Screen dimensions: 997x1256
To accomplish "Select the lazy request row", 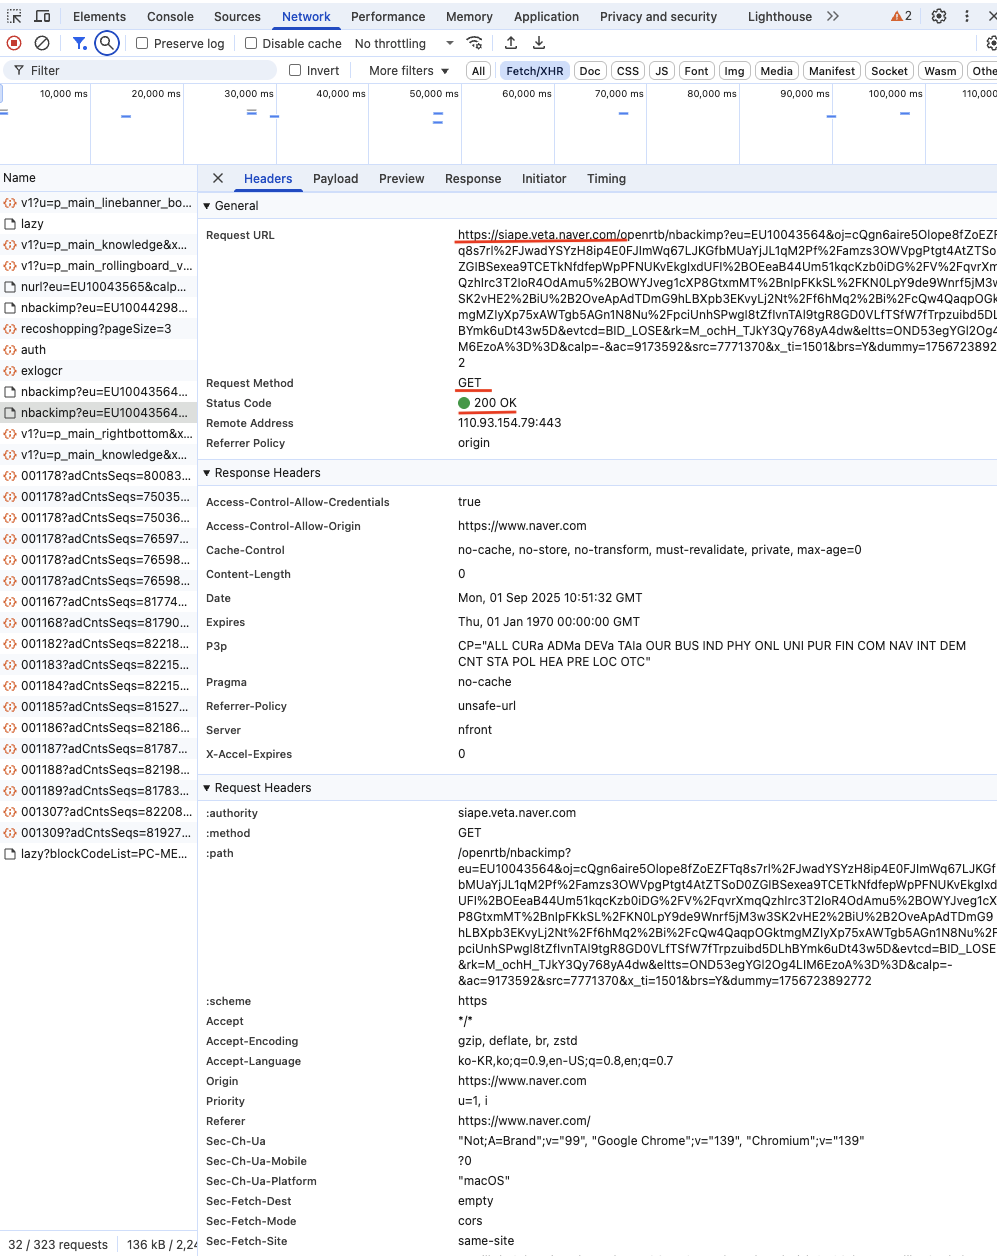I will (98, 223).
